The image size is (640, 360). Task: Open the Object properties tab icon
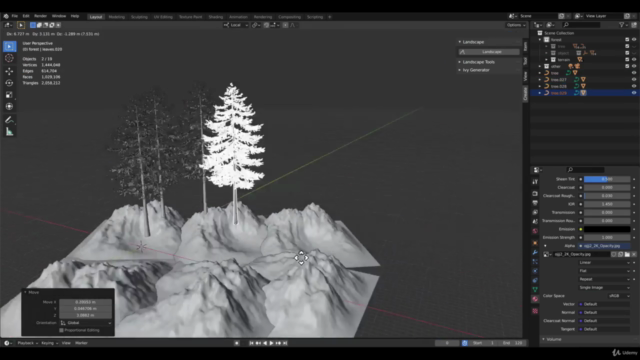[535, 243]
